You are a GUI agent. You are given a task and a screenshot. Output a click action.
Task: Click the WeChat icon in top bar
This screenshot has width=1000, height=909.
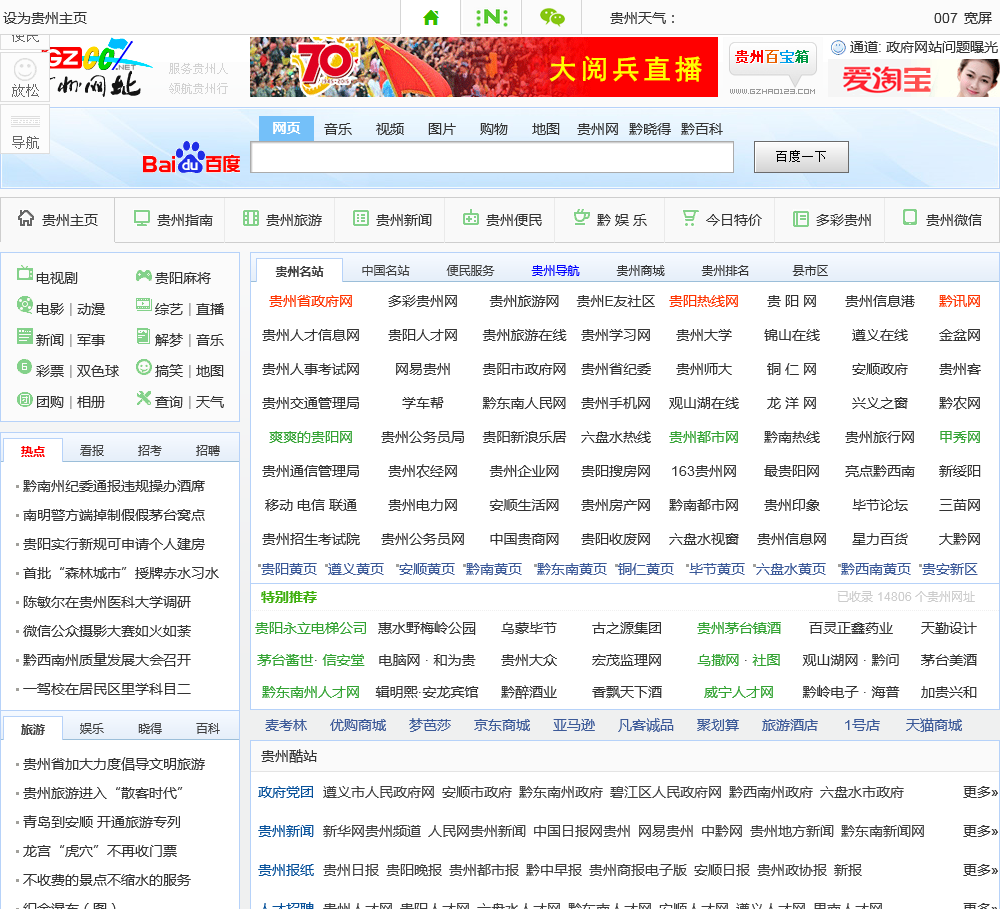[x=552, y=18]
